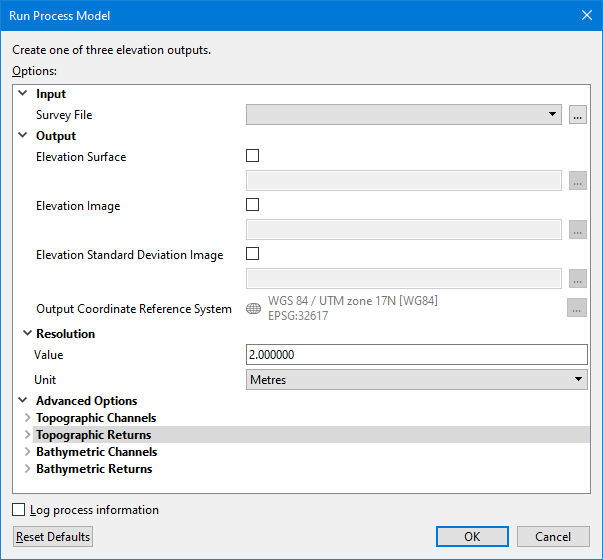
Task: Click browse button for Elevation Image output path
Action: pos(577,230)
